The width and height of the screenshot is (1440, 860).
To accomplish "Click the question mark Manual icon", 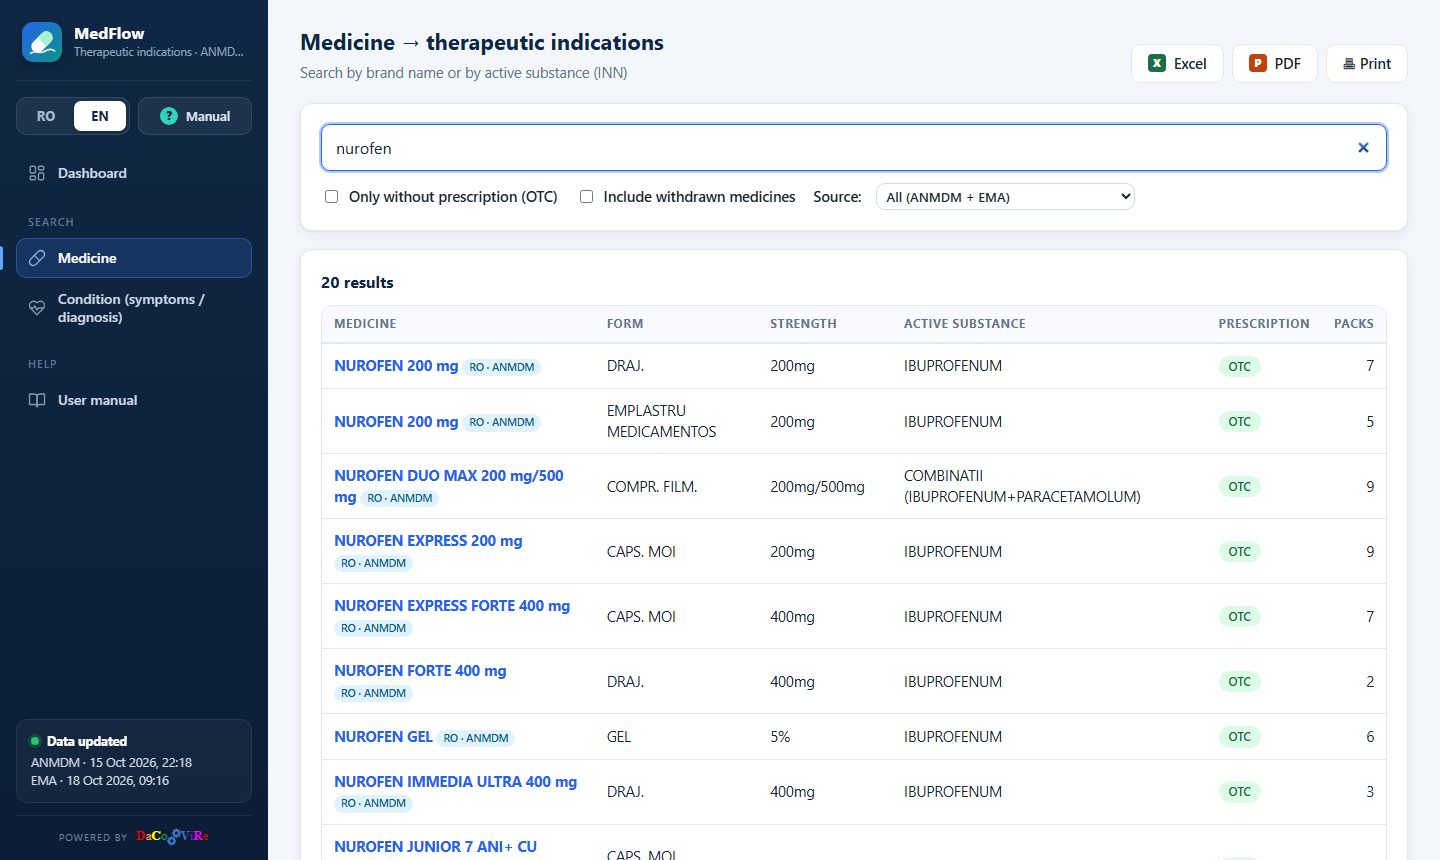I will pyautogui.click(x=169, y=116).
